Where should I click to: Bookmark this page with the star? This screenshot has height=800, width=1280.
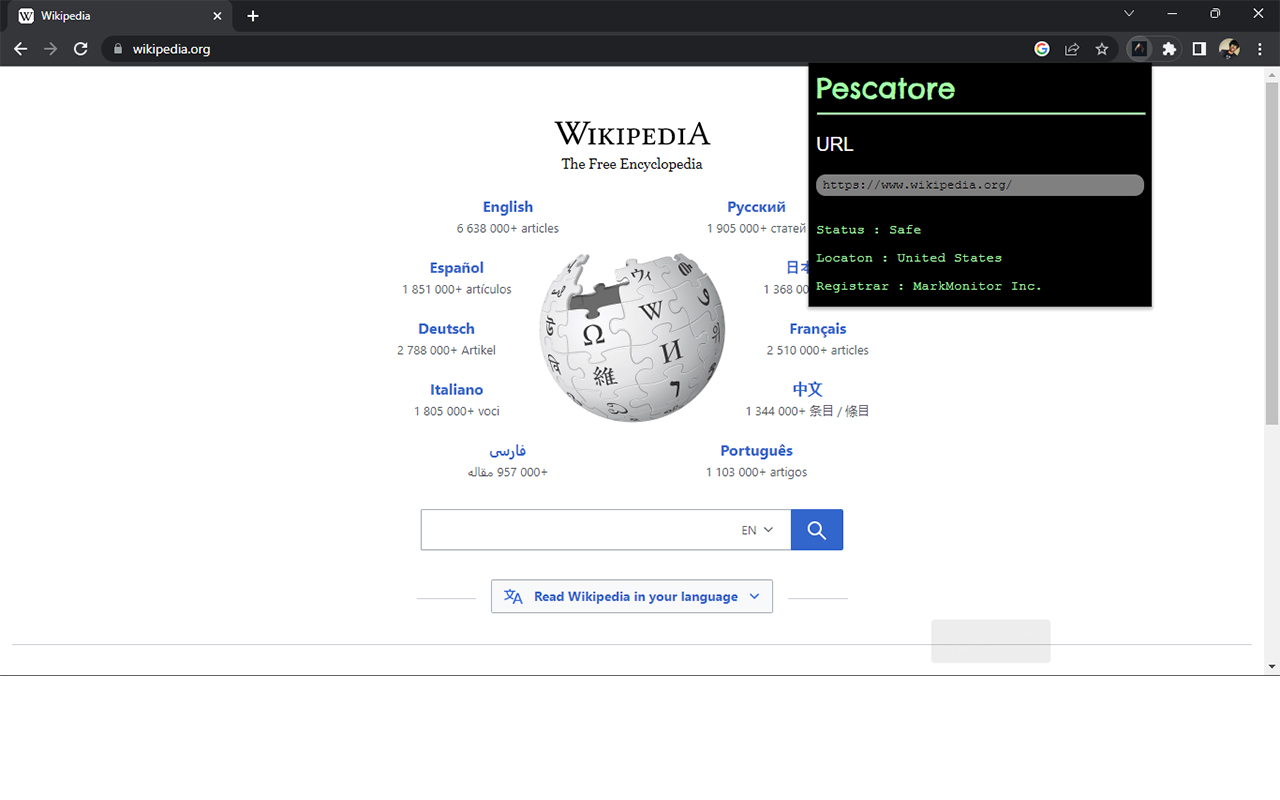pyautogui.click(x=1102, y=49)
